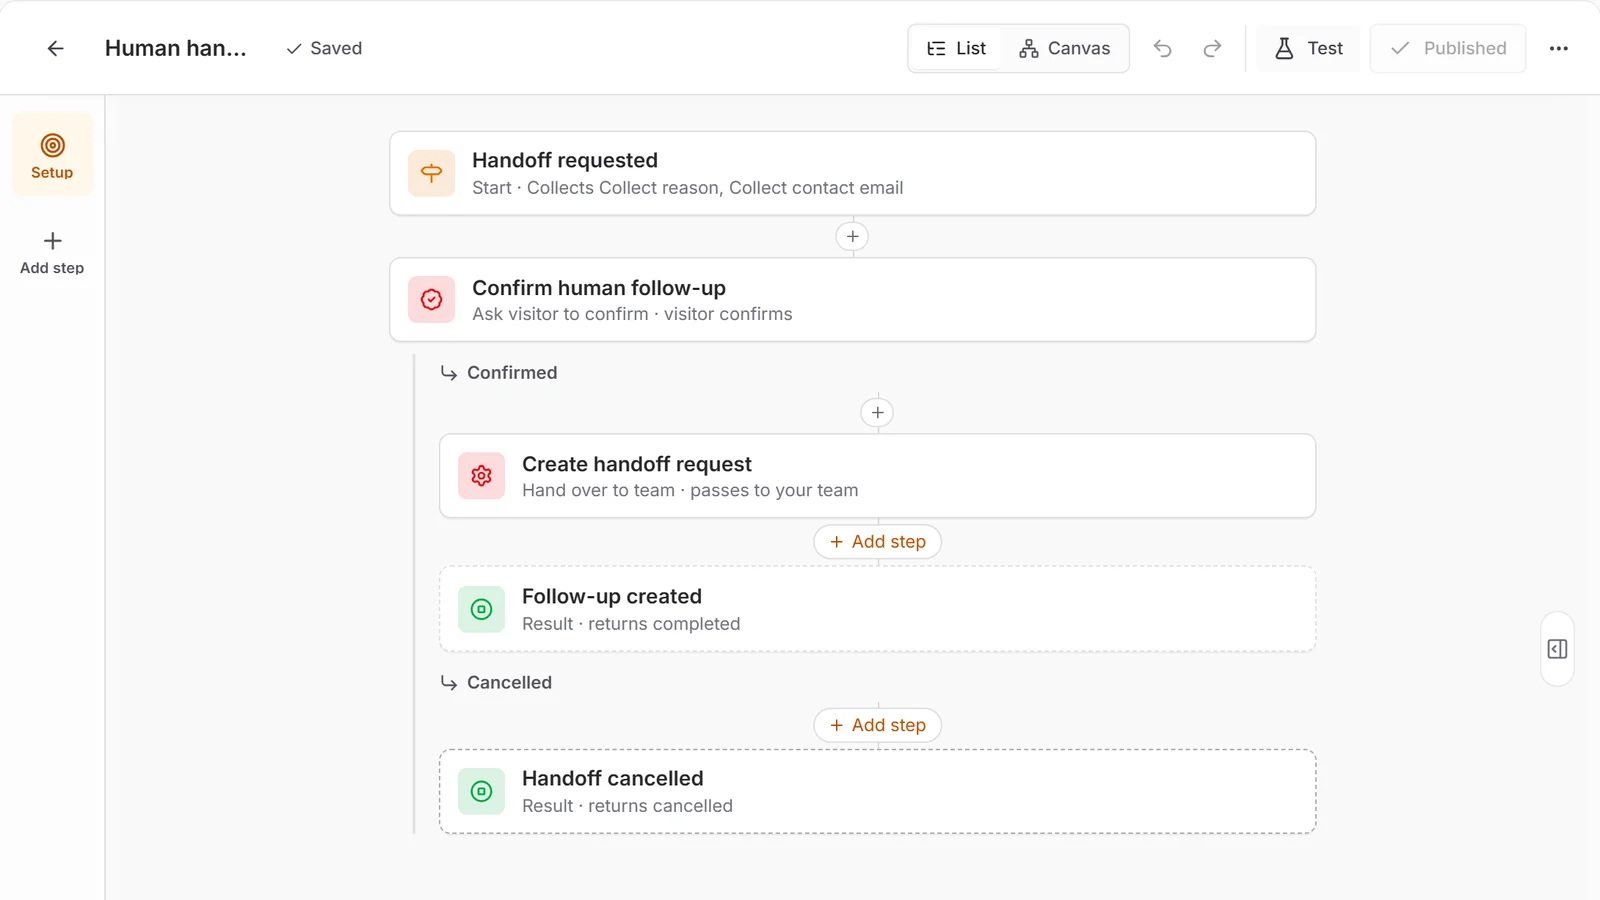Click Add step in the left sidebar
This screenshot has height=900, width=1600.
(52, 253)
